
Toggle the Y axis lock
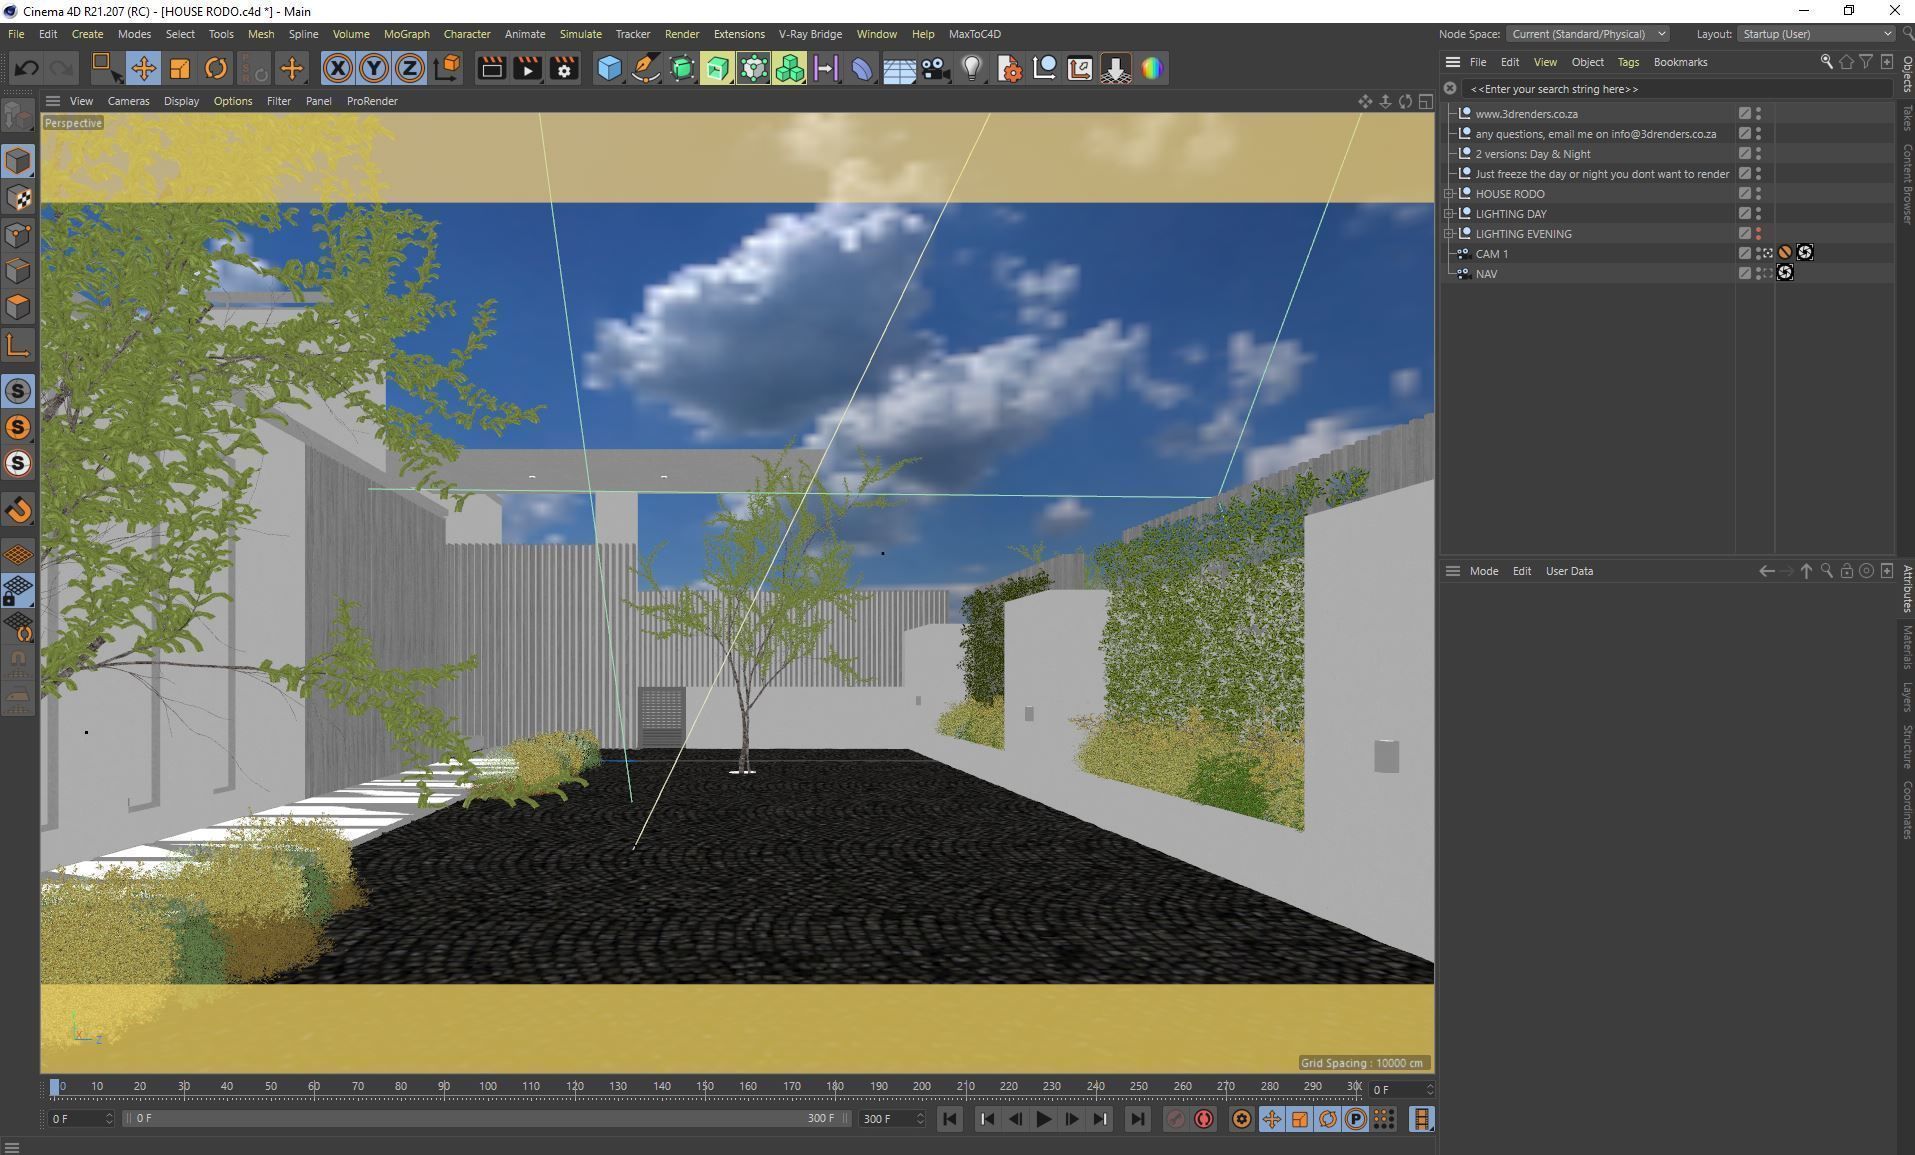tap(374, 68)
